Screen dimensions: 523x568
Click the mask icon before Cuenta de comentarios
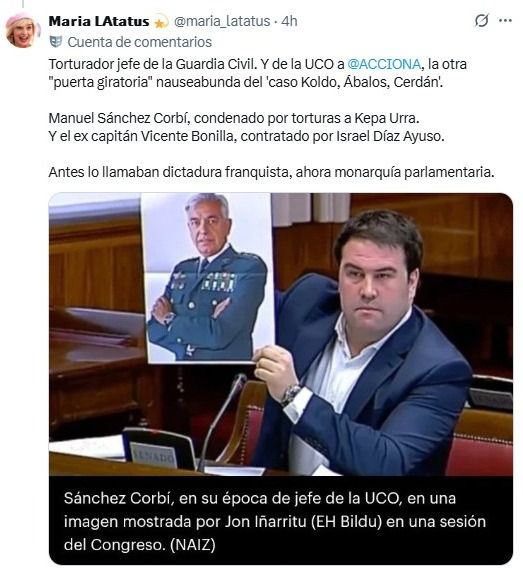[56, 42]
